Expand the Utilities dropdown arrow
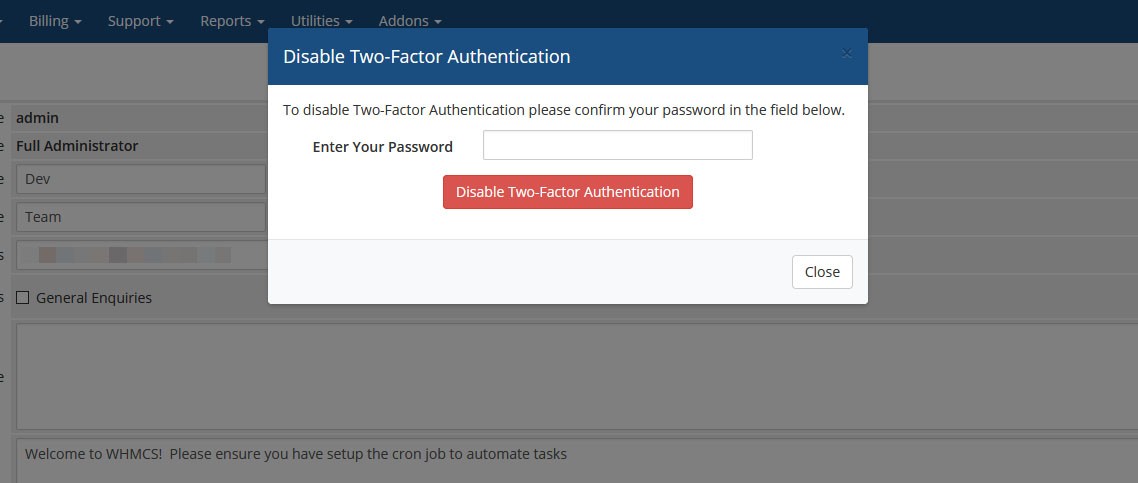 coord(349,22)
